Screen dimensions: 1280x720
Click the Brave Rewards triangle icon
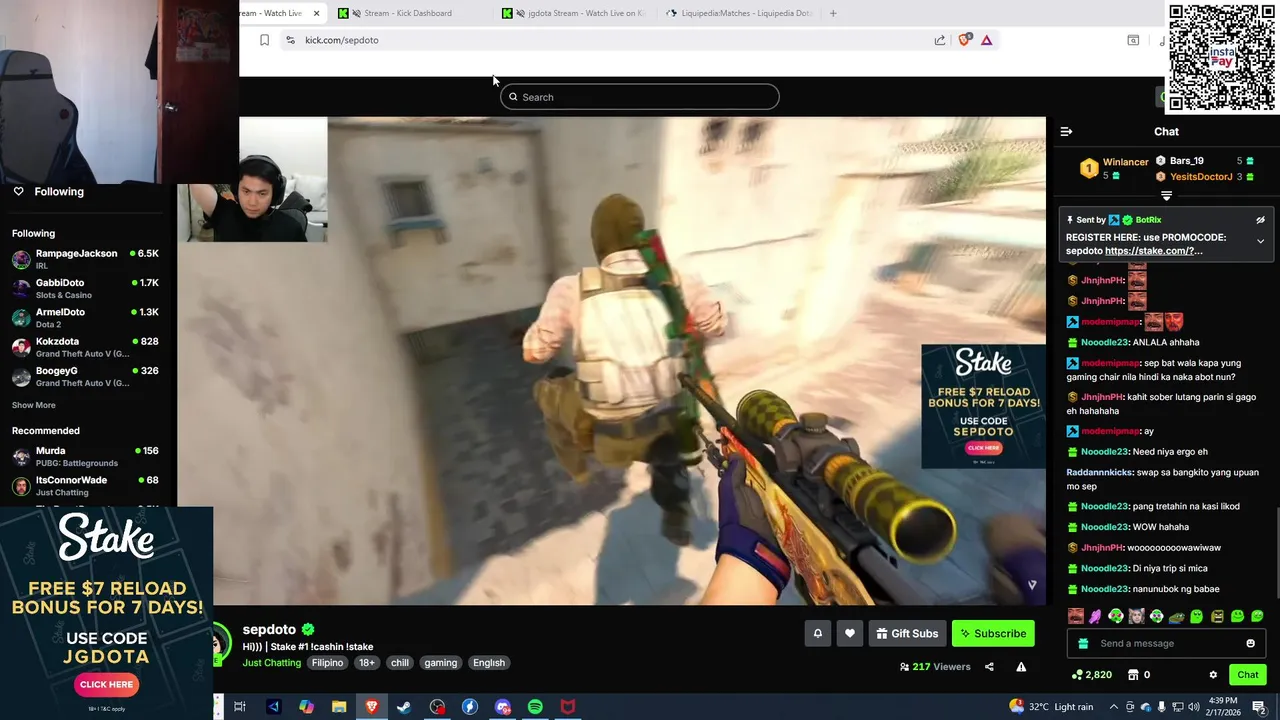[x=986, y=40]
